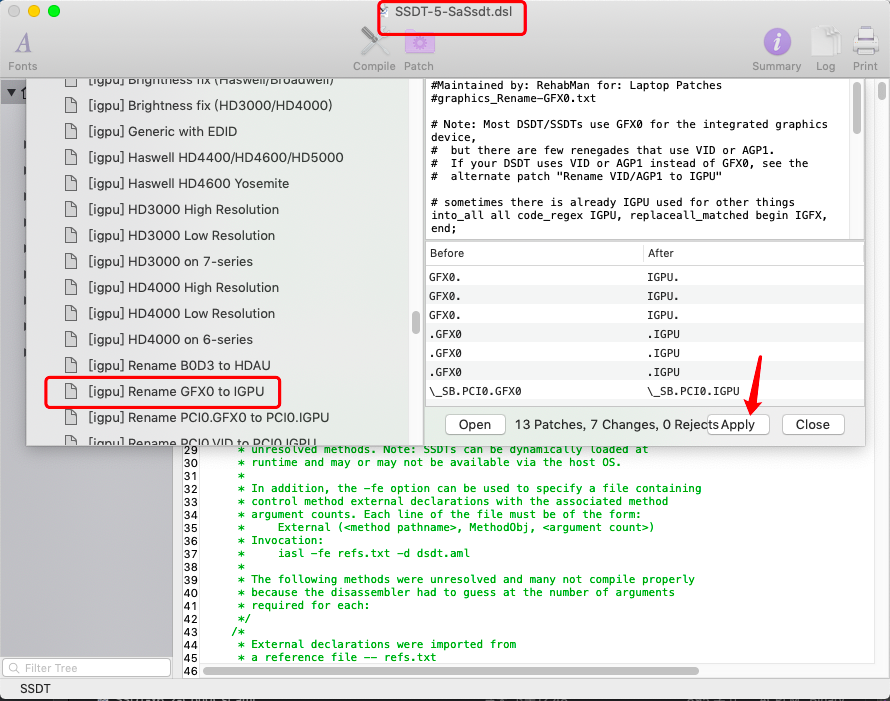Viewport: 890px width, 701px height.
Task: Click the search icon in Filter Tree
Action: click(x=14, y=668)
